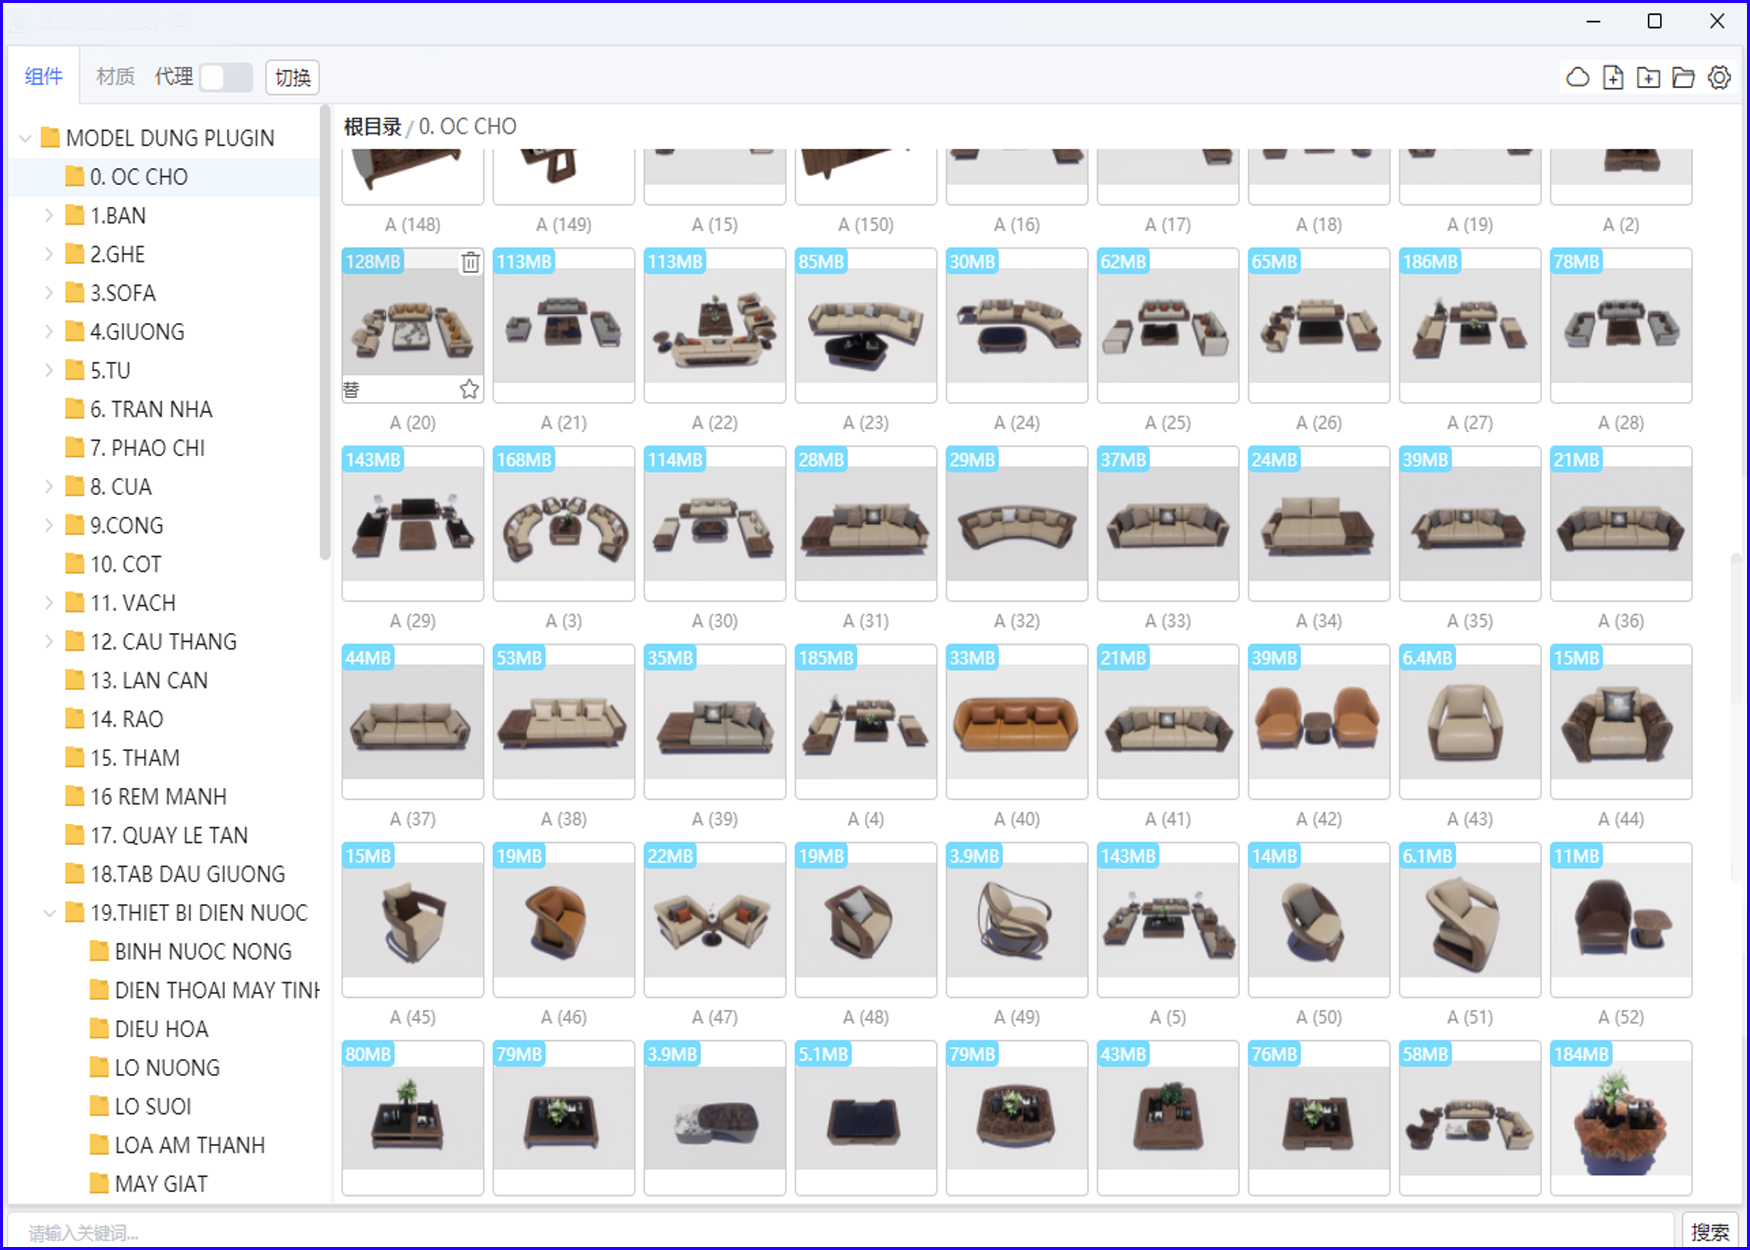
Task: Delete model A (20) with trash icon
Action: click(x=470, y=262)
